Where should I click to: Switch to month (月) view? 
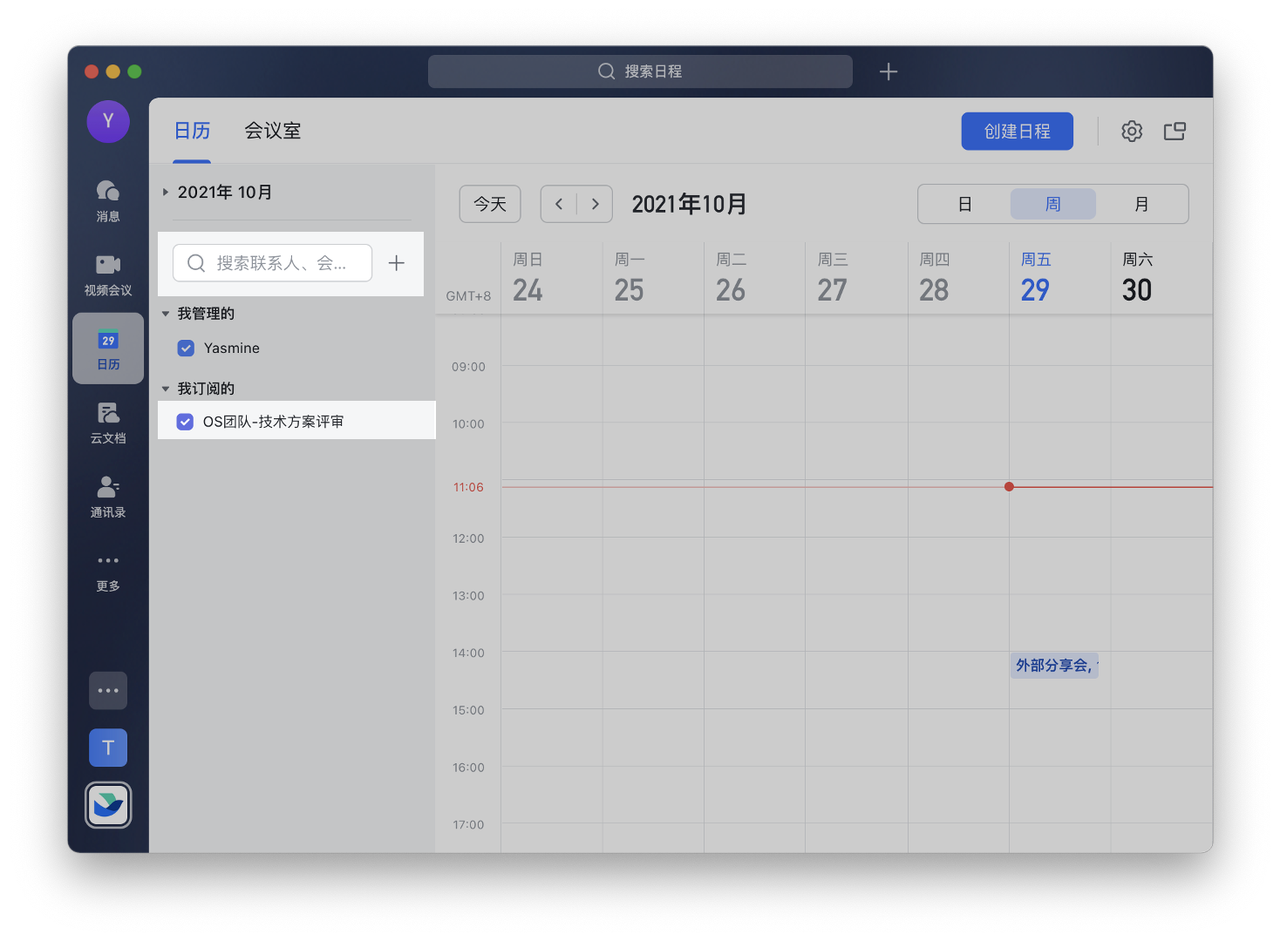pyautogui.click(x=1141, y=204)
